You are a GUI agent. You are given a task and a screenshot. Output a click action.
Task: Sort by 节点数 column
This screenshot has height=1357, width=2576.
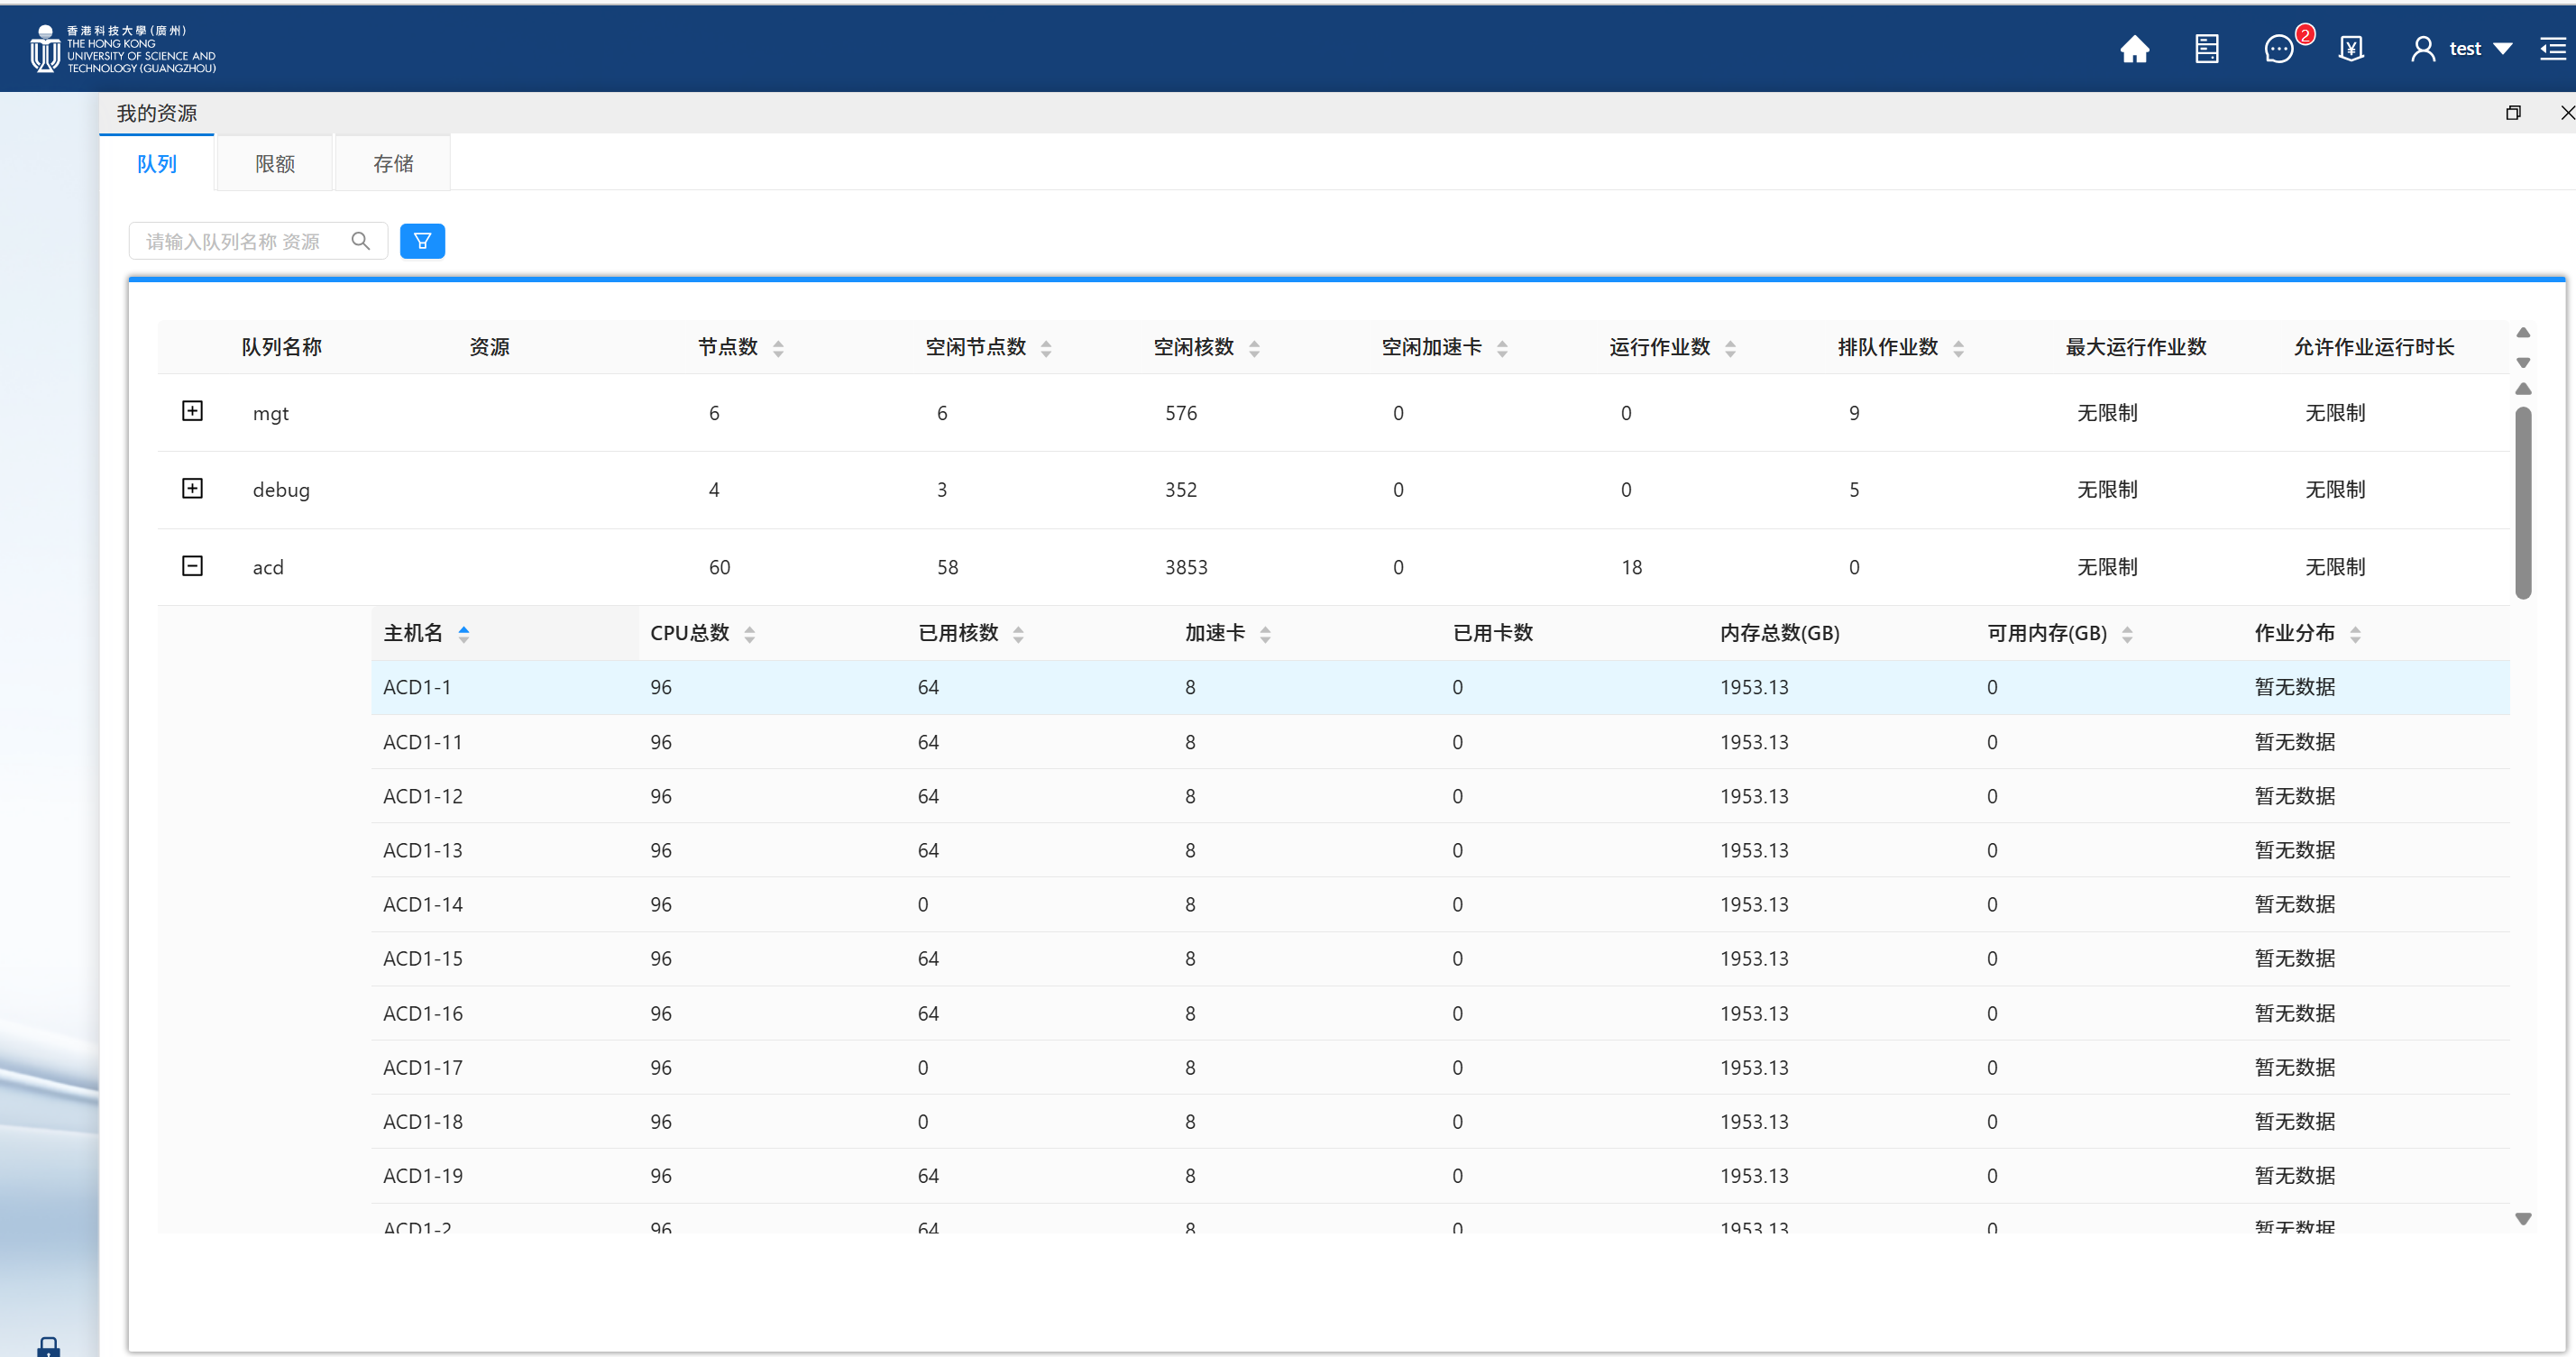click(x=778, y=348)
